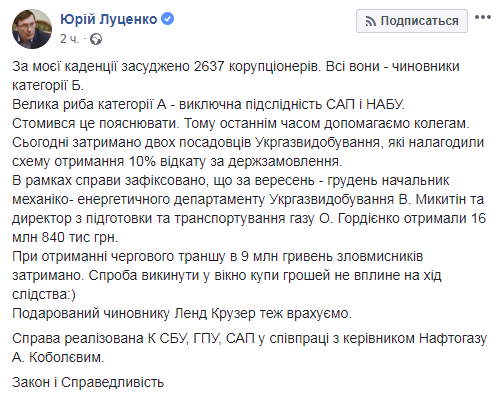498x399 pixels.
Task: Click the 'В рамках справи зафіксовано' line
Action: tap(231, 180)
